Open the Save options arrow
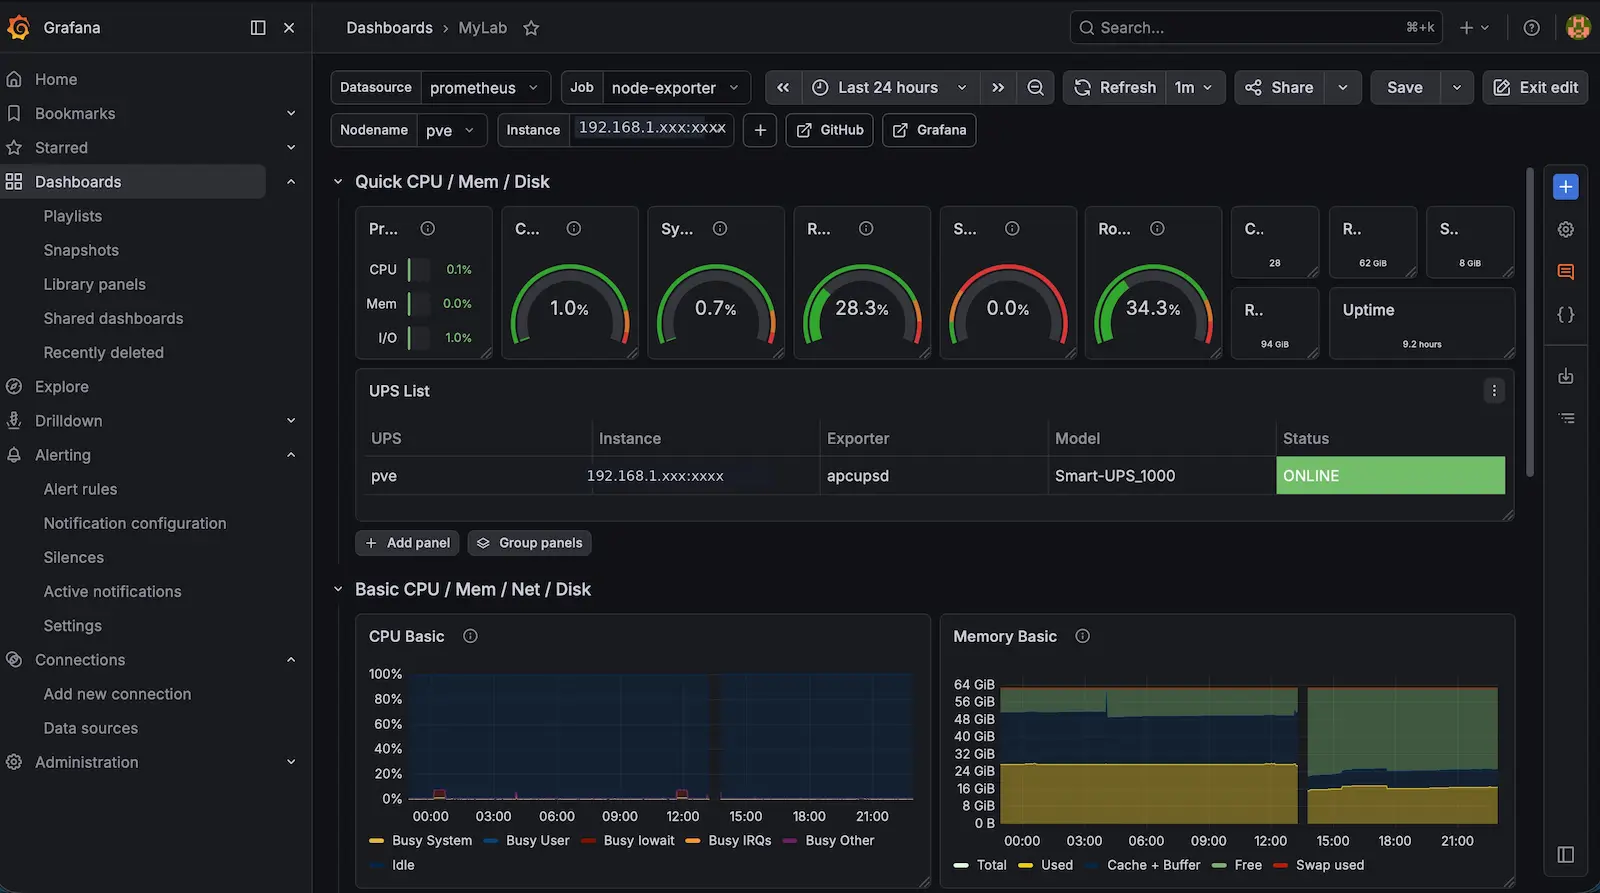Viewport: 1600px width, 893px height. point(1457,88)
